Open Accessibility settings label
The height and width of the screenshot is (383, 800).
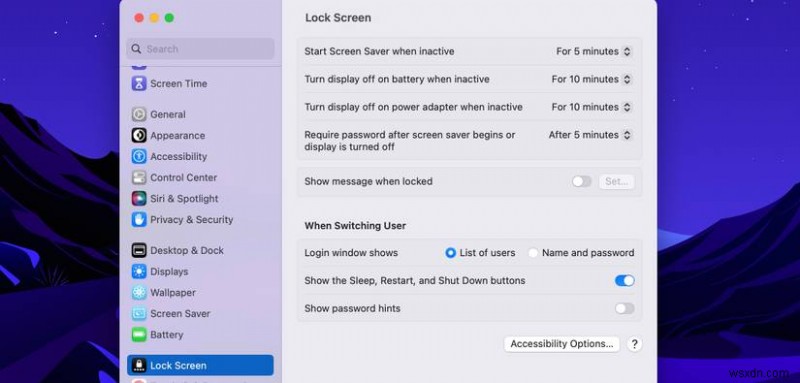point(179,157)
